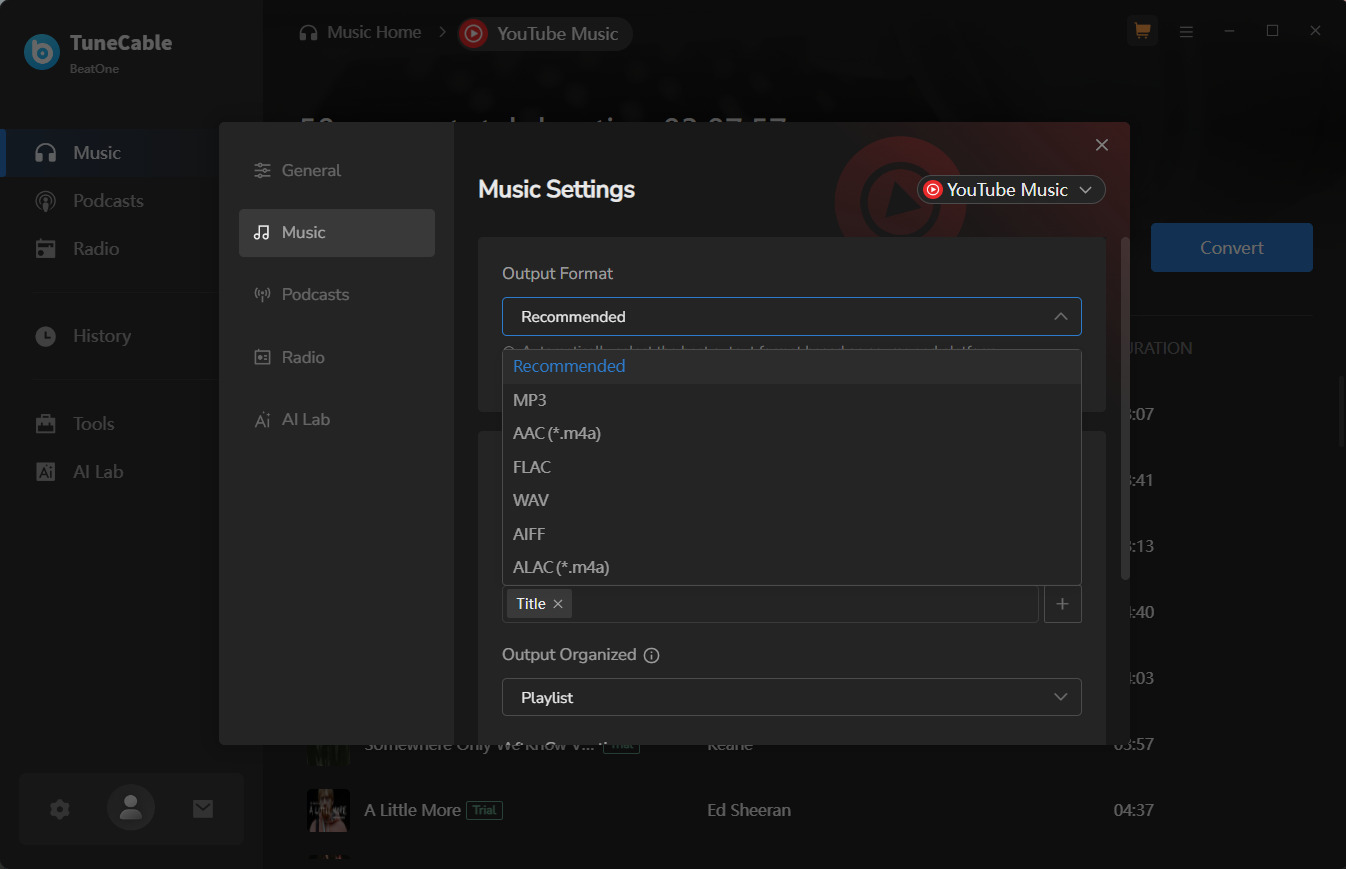Choose FLAC output format option

click(x=532, y=467)
